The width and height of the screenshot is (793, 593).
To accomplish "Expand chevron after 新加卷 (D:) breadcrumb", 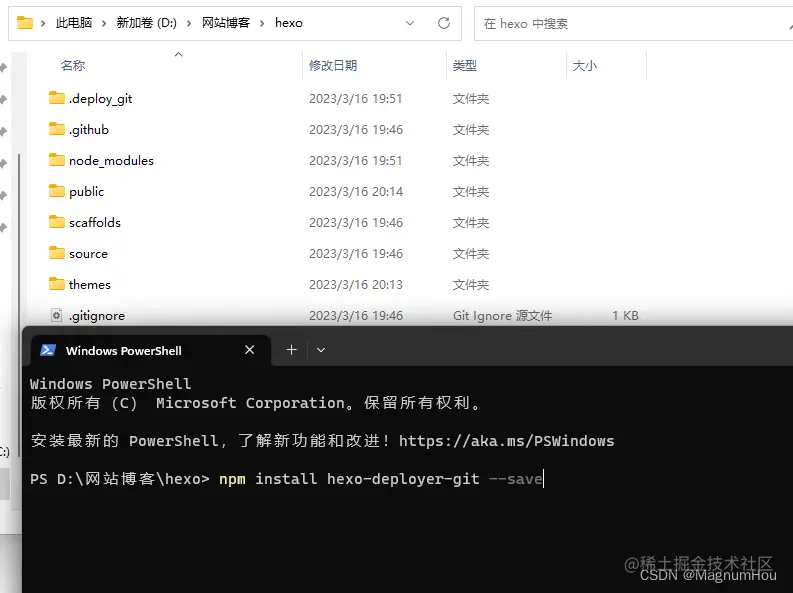I will tap(189, 23).
